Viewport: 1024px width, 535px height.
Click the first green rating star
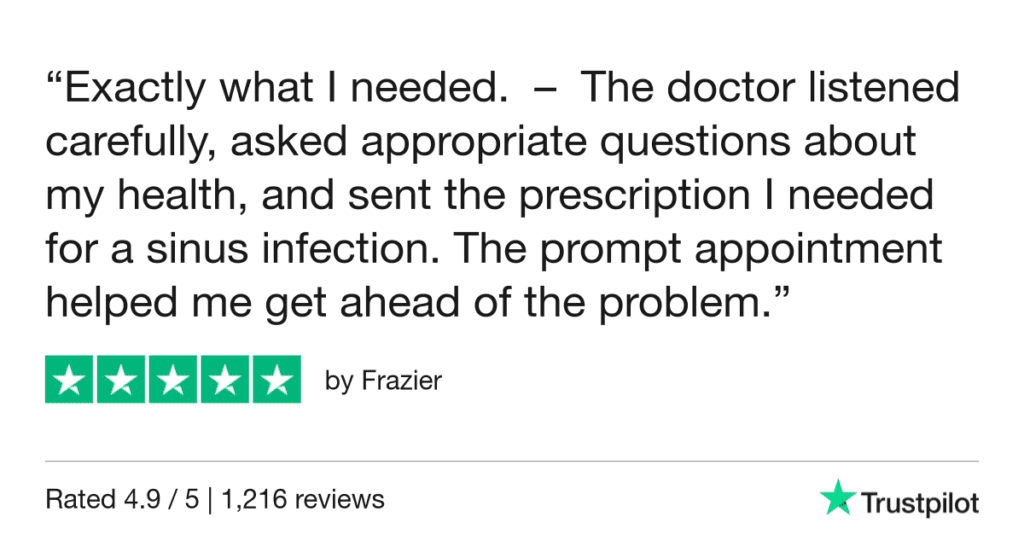click(70, 380)
